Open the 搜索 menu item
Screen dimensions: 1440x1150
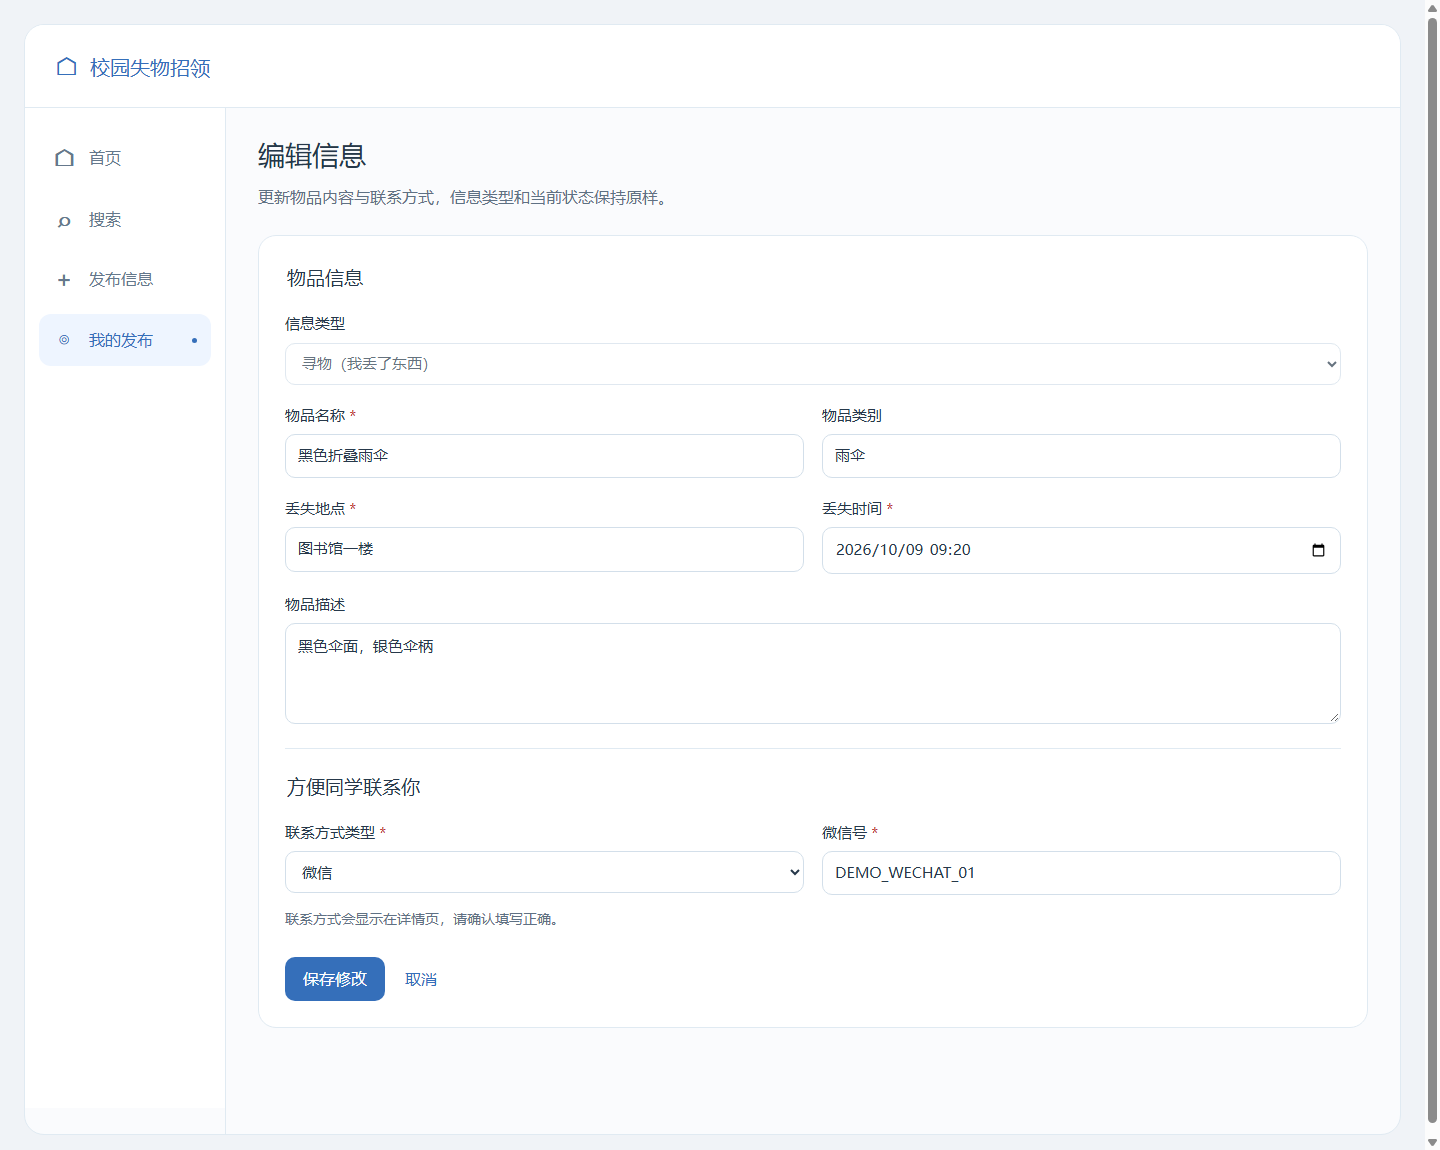pyautogui.click(x=125, y=220)
